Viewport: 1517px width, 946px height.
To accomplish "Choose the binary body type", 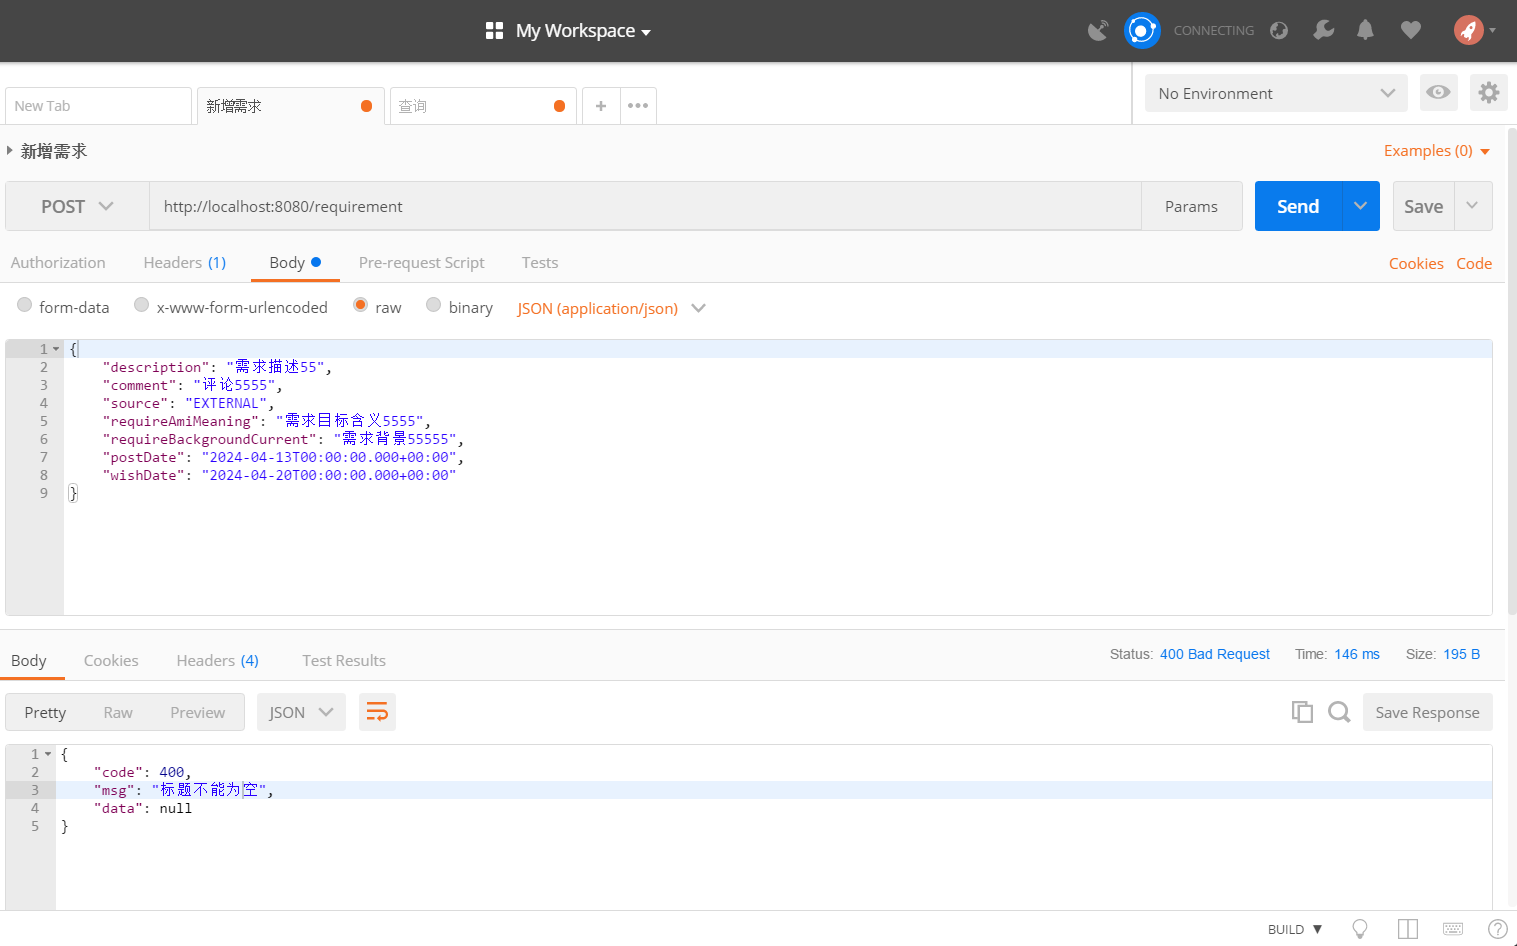I will click(x=434, y=305).
